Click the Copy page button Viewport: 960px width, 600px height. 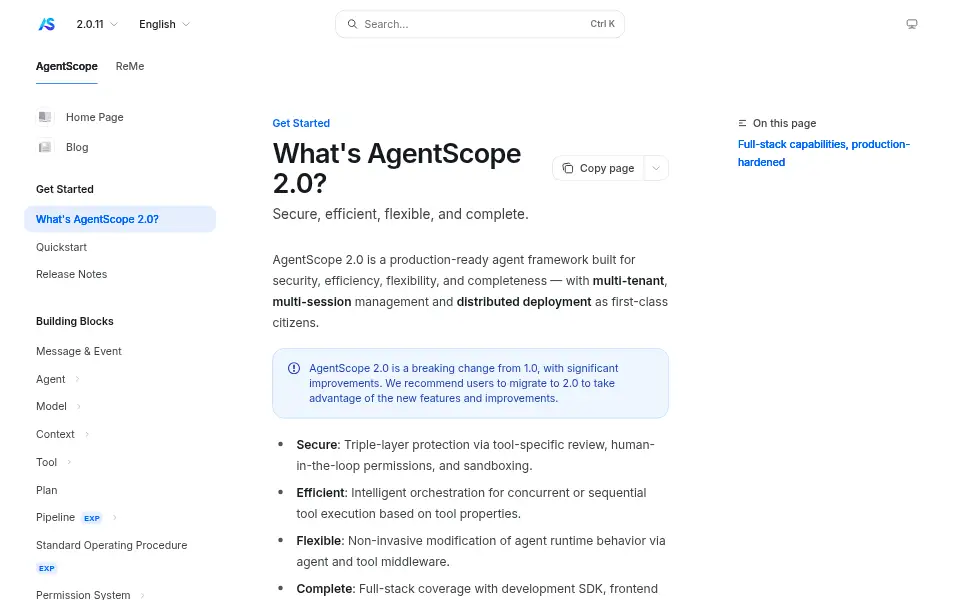point(598,168)
